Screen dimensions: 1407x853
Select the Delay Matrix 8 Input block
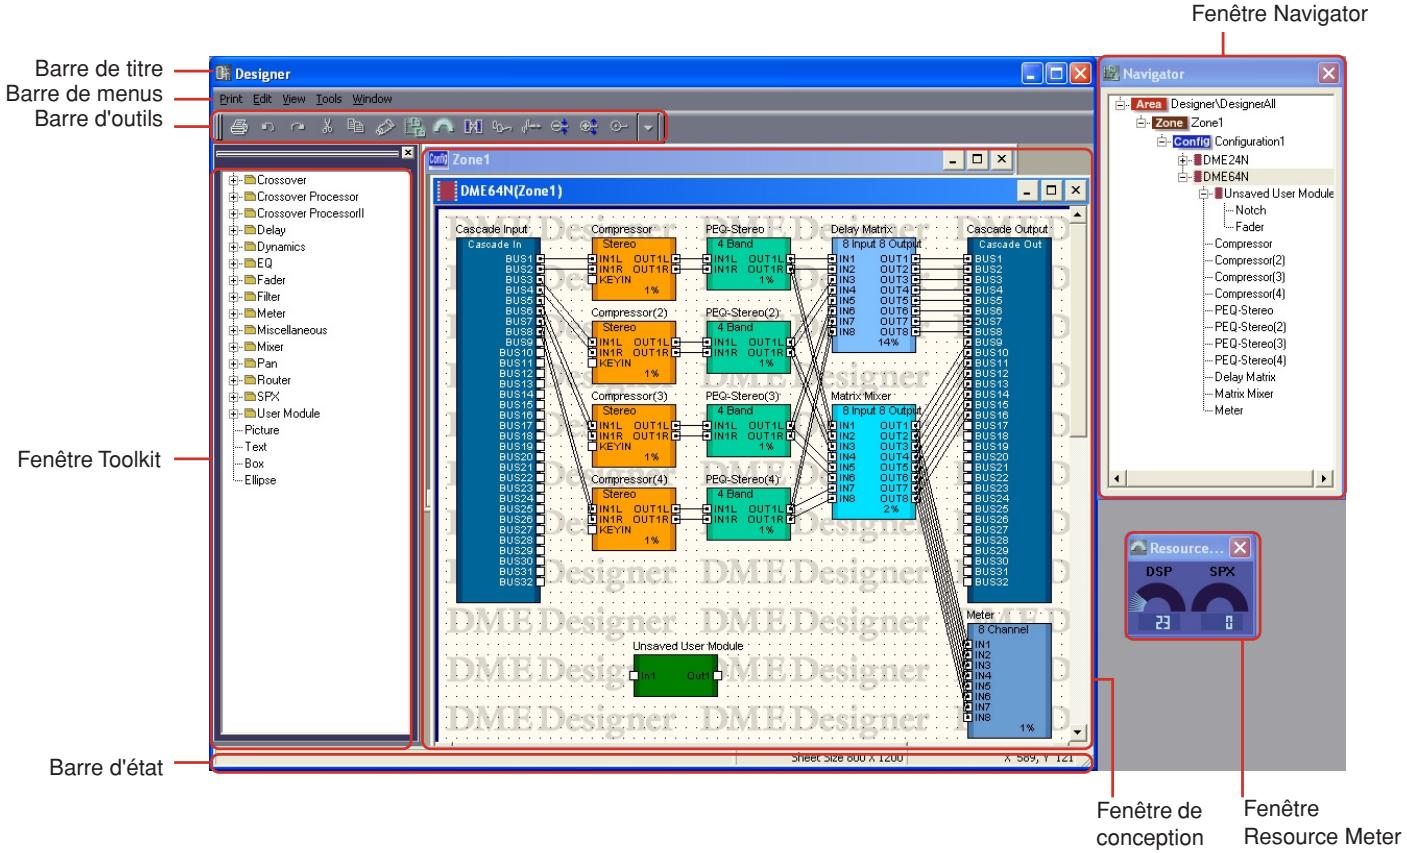[x=874, y=294]
